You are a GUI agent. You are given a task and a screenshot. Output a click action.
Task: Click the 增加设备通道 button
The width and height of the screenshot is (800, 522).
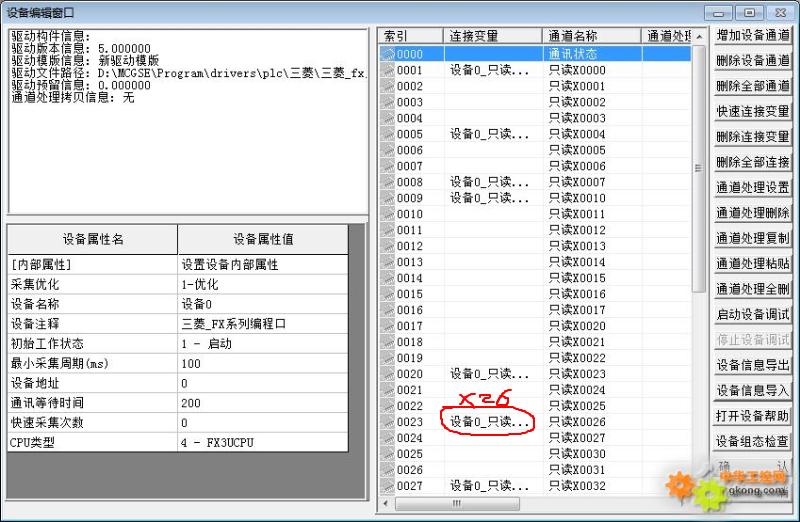(x=752, y=35)
